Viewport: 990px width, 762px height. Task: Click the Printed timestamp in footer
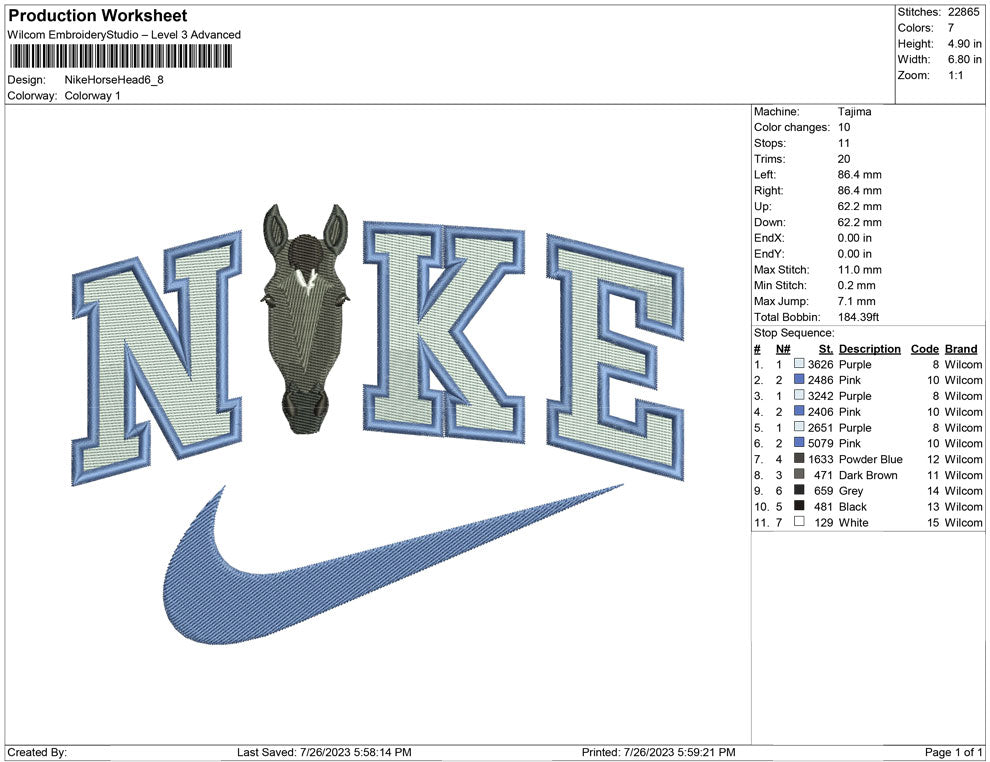[x=659, y=752]
